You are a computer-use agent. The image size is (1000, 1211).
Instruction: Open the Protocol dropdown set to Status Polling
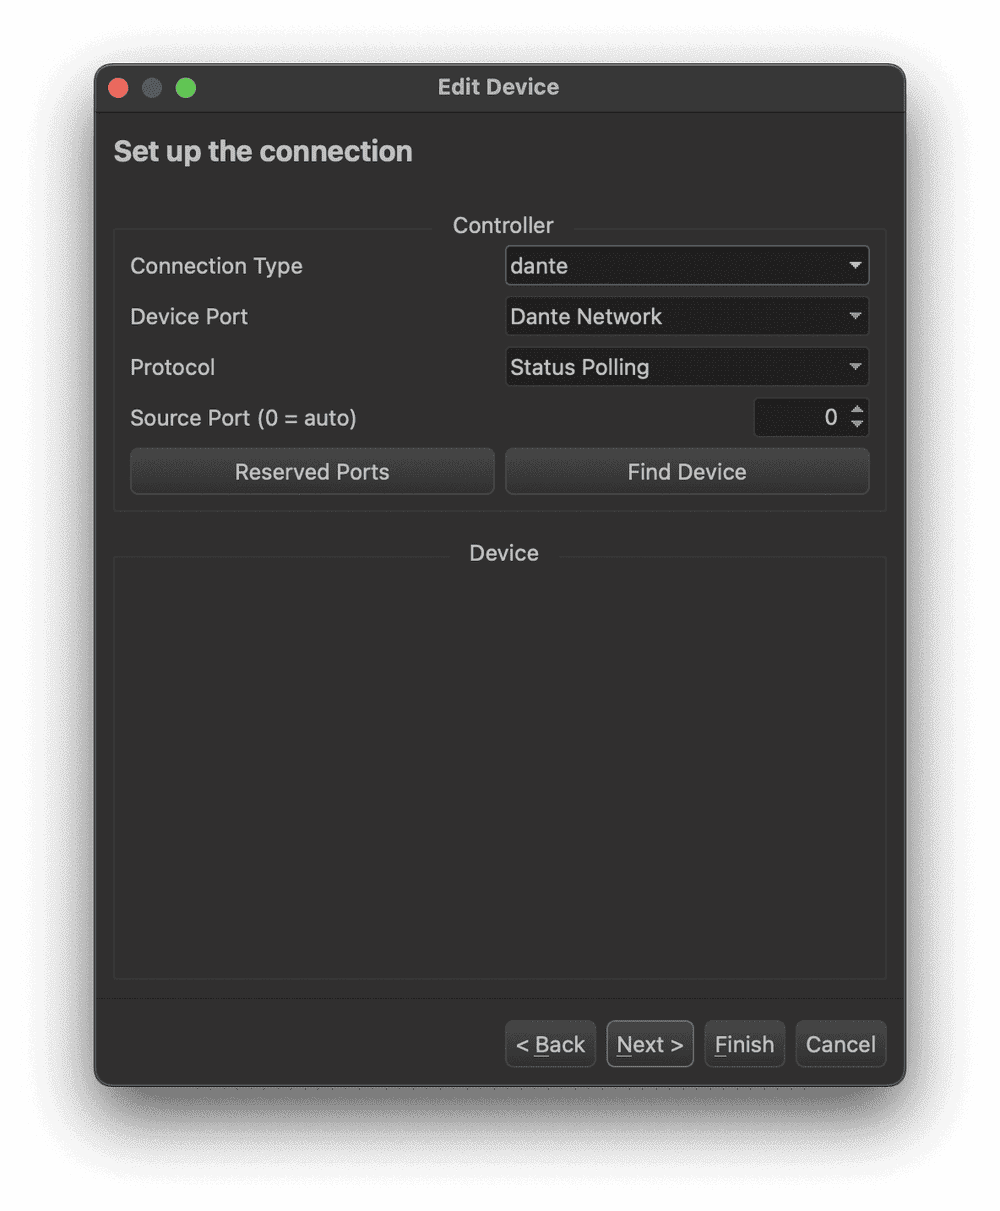point(687,367)
